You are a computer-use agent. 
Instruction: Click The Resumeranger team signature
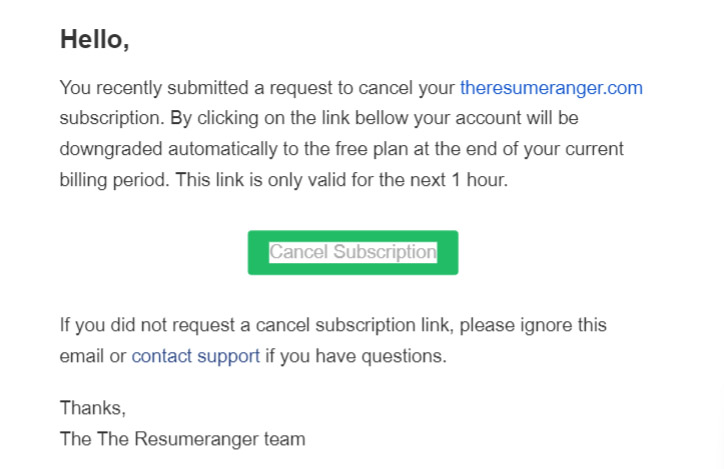(x=182, y=439)
